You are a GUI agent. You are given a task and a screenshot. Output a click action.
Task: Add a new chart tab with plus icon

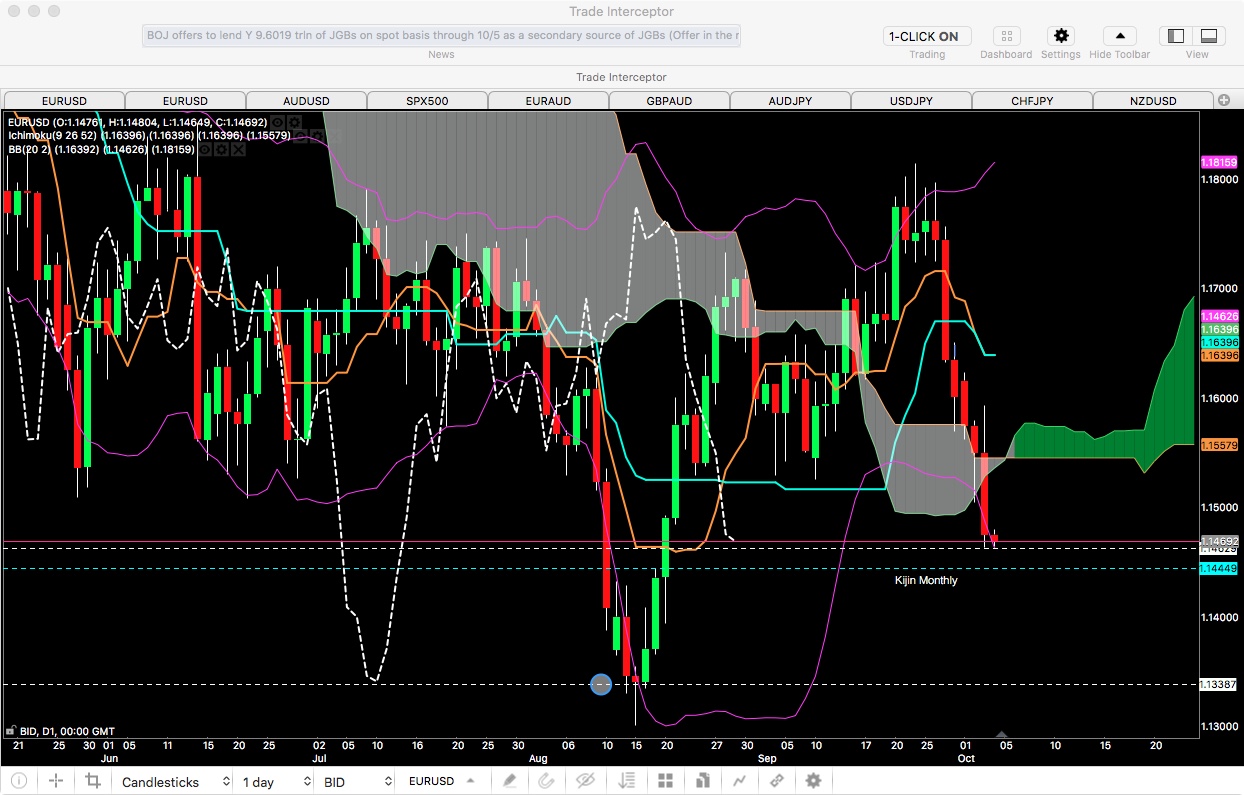tap(1224, 100)
